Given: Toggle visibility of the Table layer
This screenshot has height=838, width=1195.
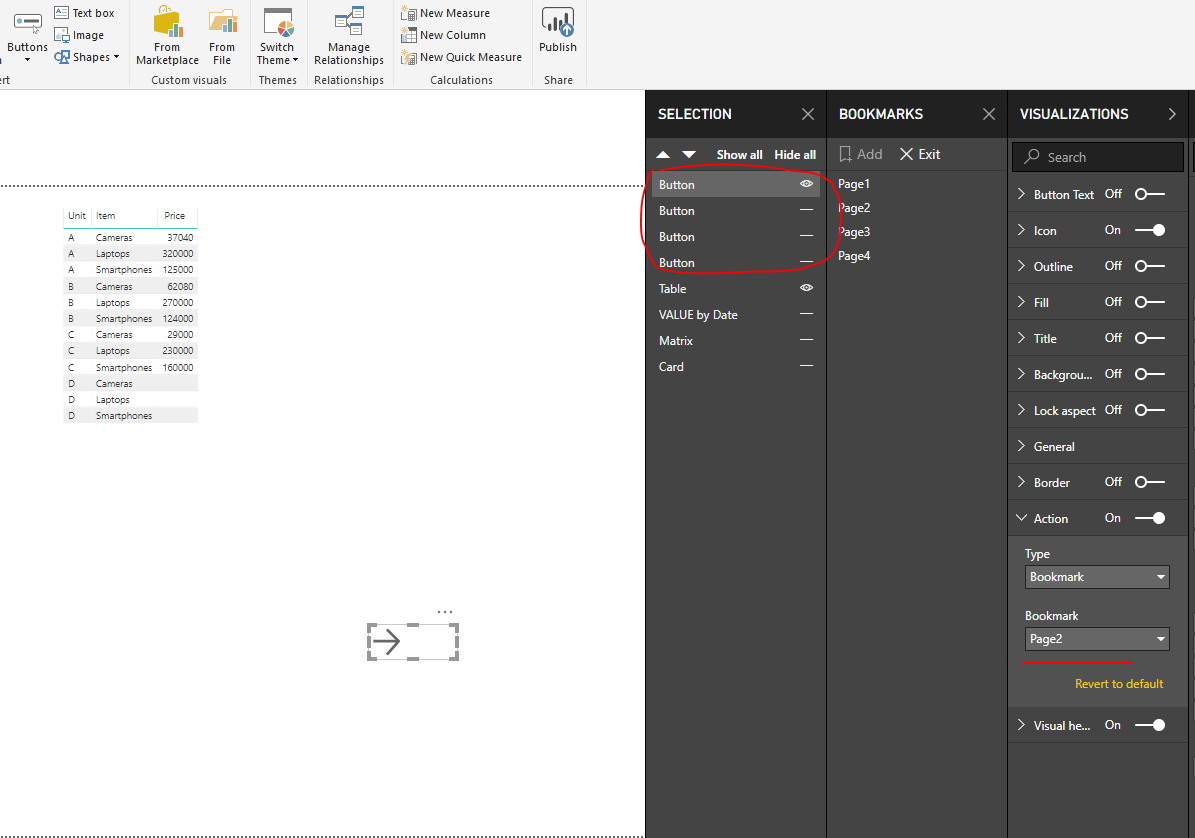Looking at the screenshot, I should [806, 288].
